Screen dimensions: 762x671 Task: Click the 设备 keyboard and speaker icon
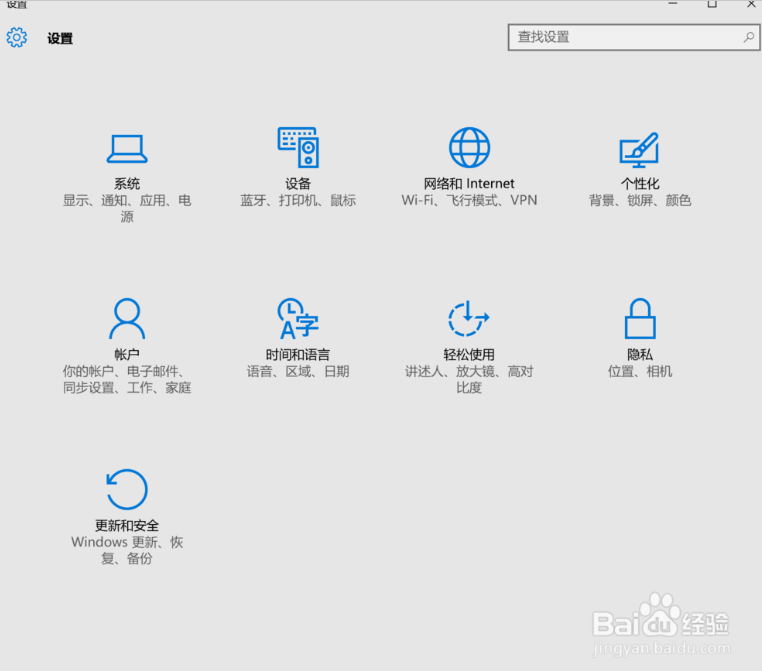coord(298,148)
